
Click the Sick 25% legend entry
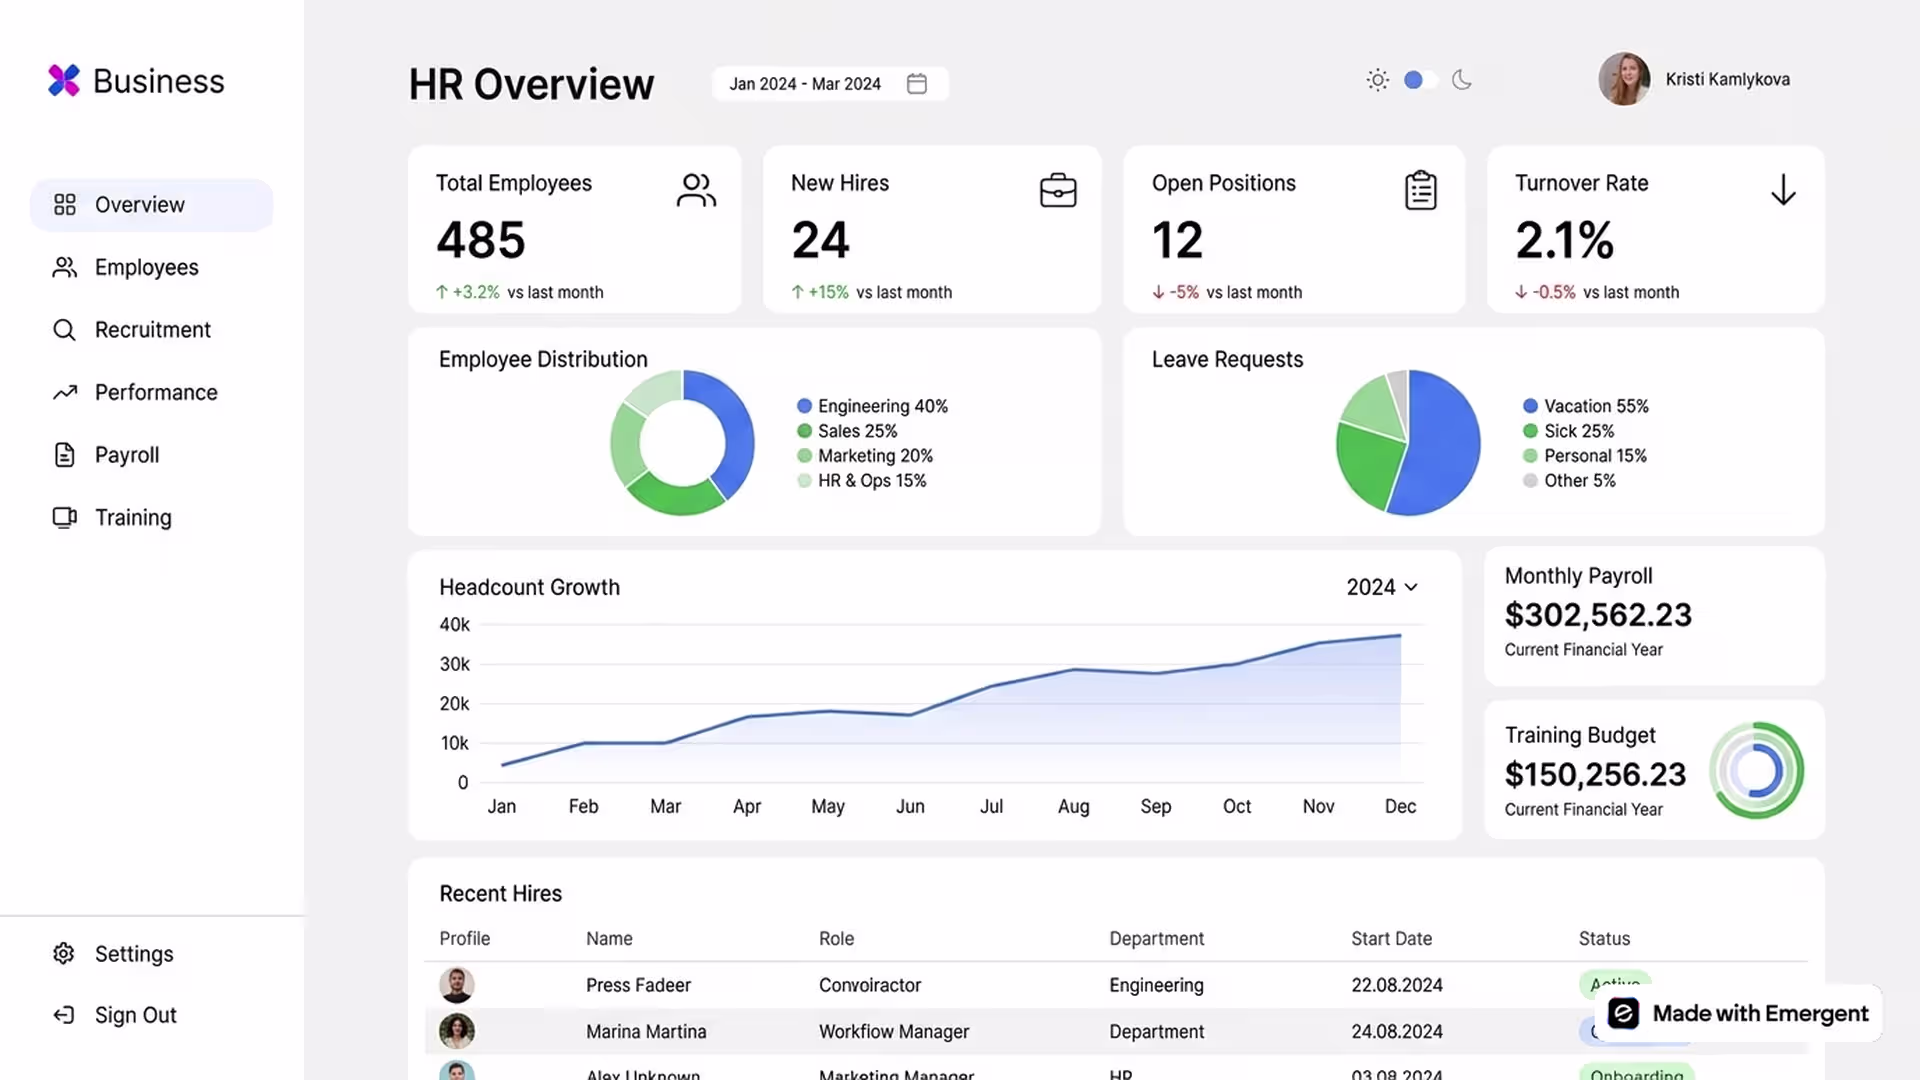click(1568, 431)
